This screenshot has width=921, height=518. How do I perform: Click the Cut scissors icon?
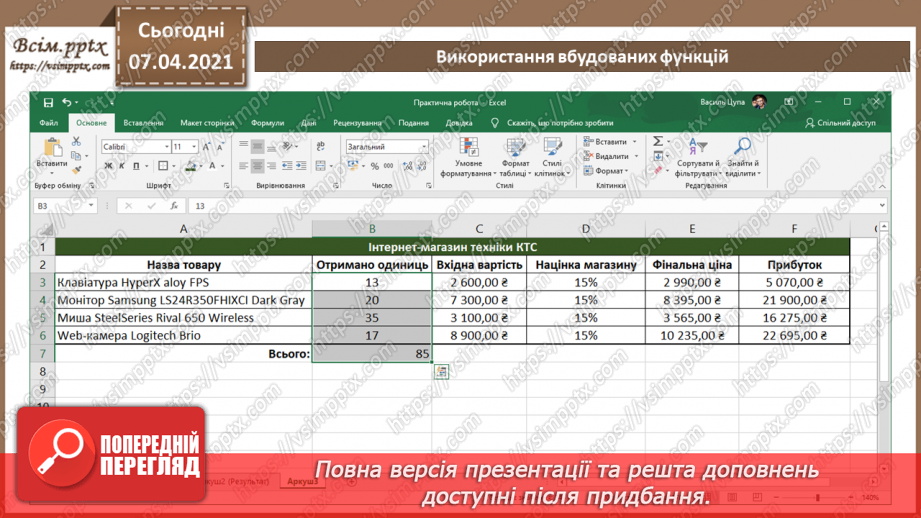tap(76, 142)
